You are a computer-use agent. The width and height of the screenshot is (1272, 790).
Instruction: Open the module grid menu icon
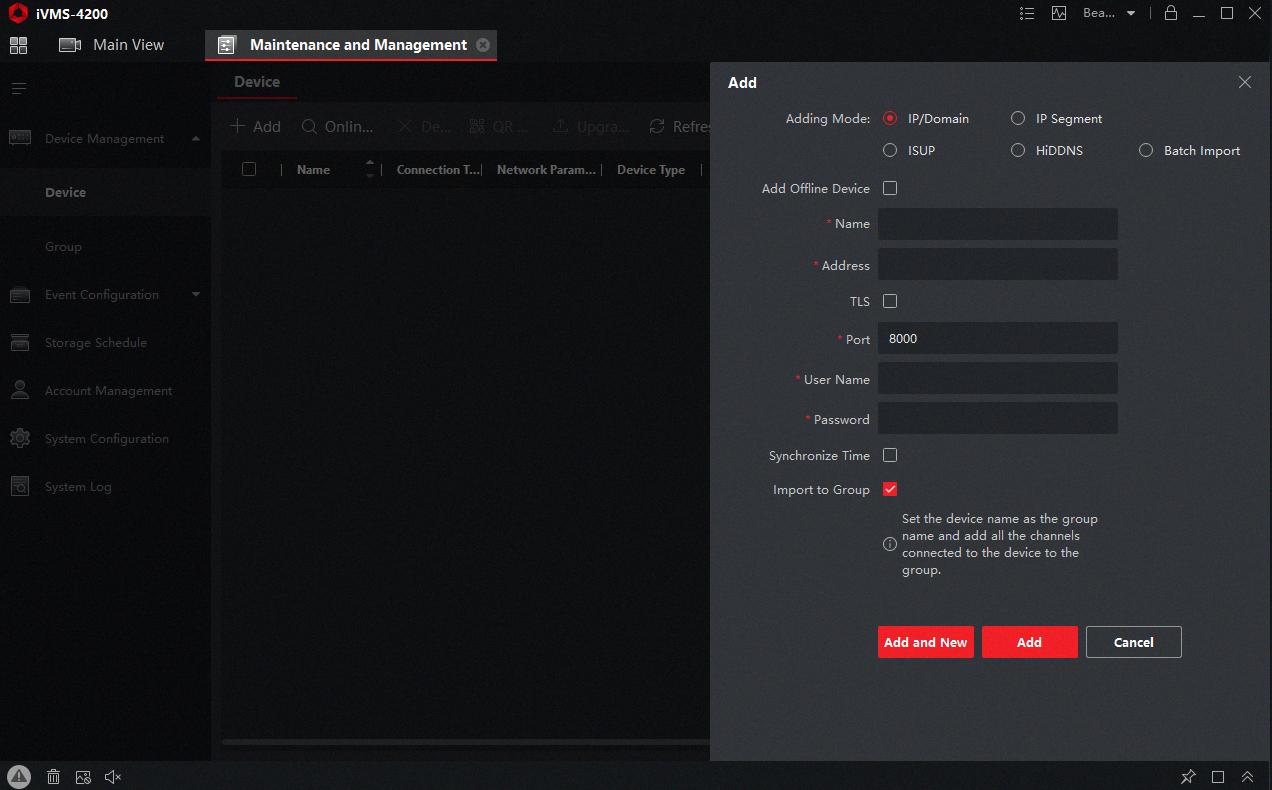pyautogui.click(x=18, y=45)
